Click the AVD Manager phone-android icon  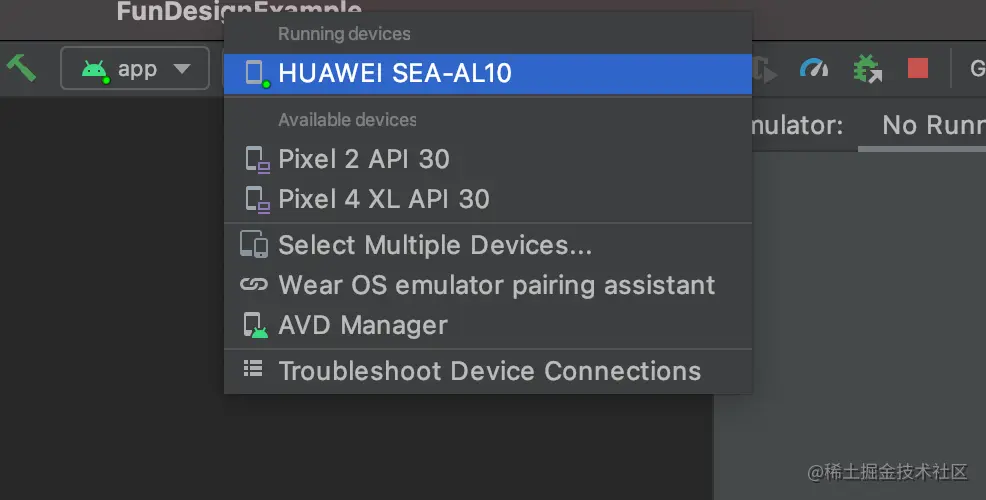click(255, 325)
